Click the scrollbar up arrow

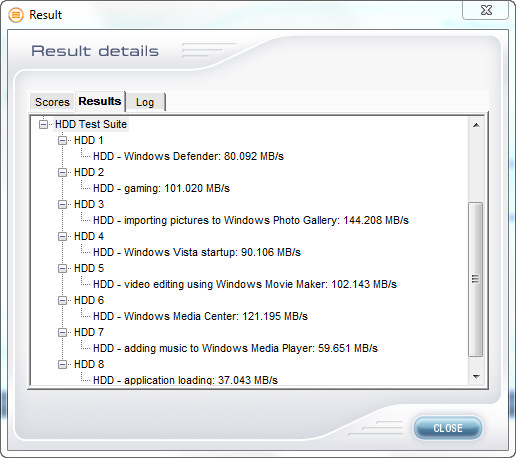coord(476,125)
